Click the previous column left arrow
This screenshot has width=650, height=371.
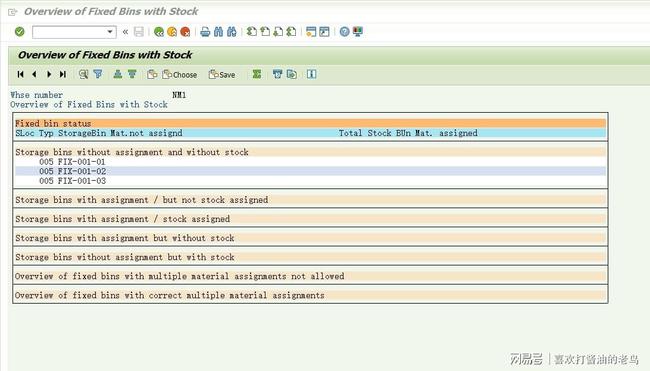34,74
